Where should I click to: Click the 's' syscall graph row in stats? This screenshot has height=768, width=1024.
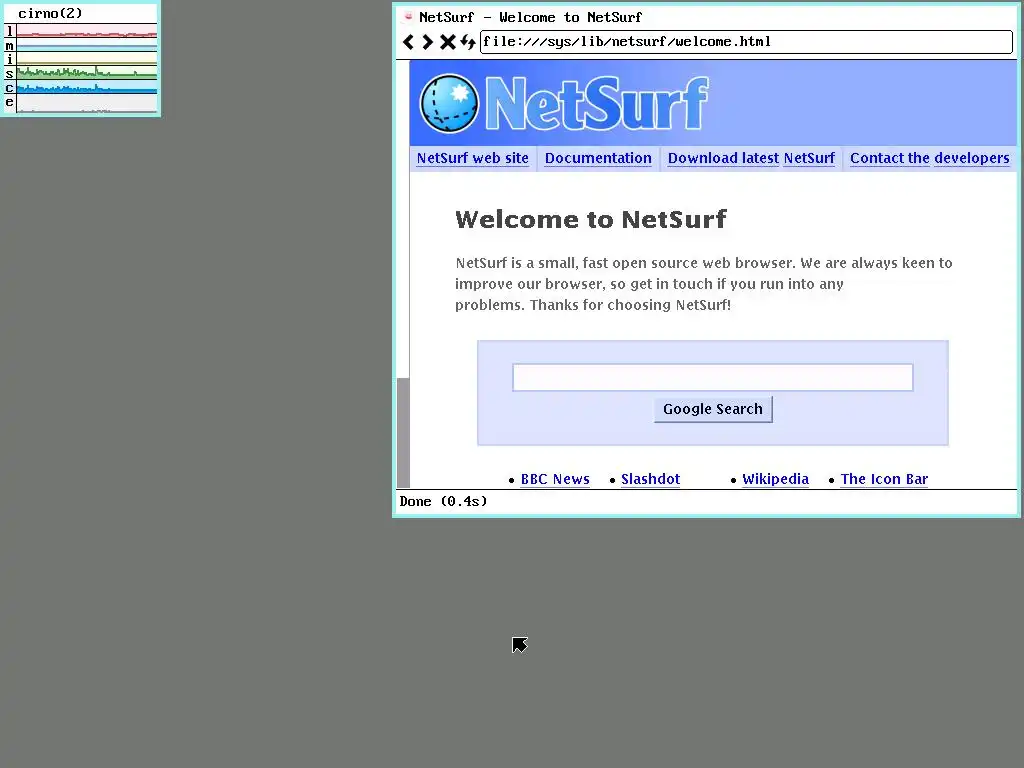coord(80,74)
